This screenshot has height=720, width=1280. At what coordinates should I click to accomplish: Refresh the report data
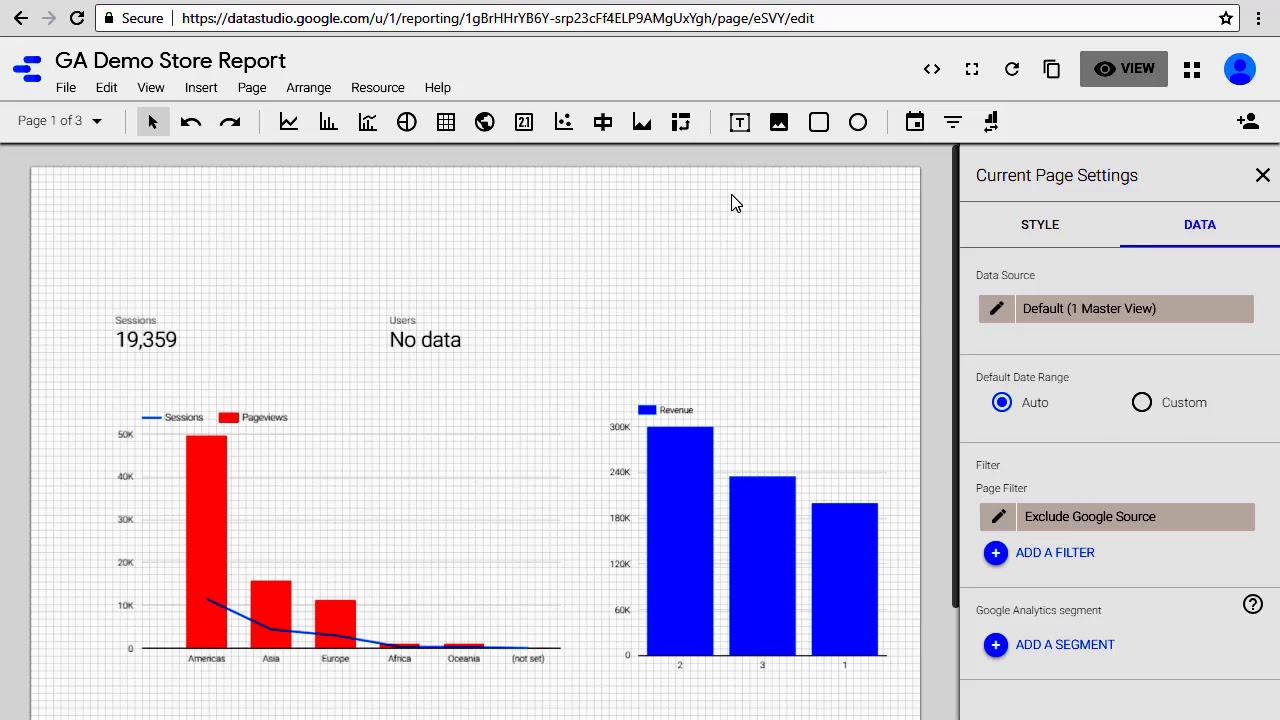[x=1012, y=69]
